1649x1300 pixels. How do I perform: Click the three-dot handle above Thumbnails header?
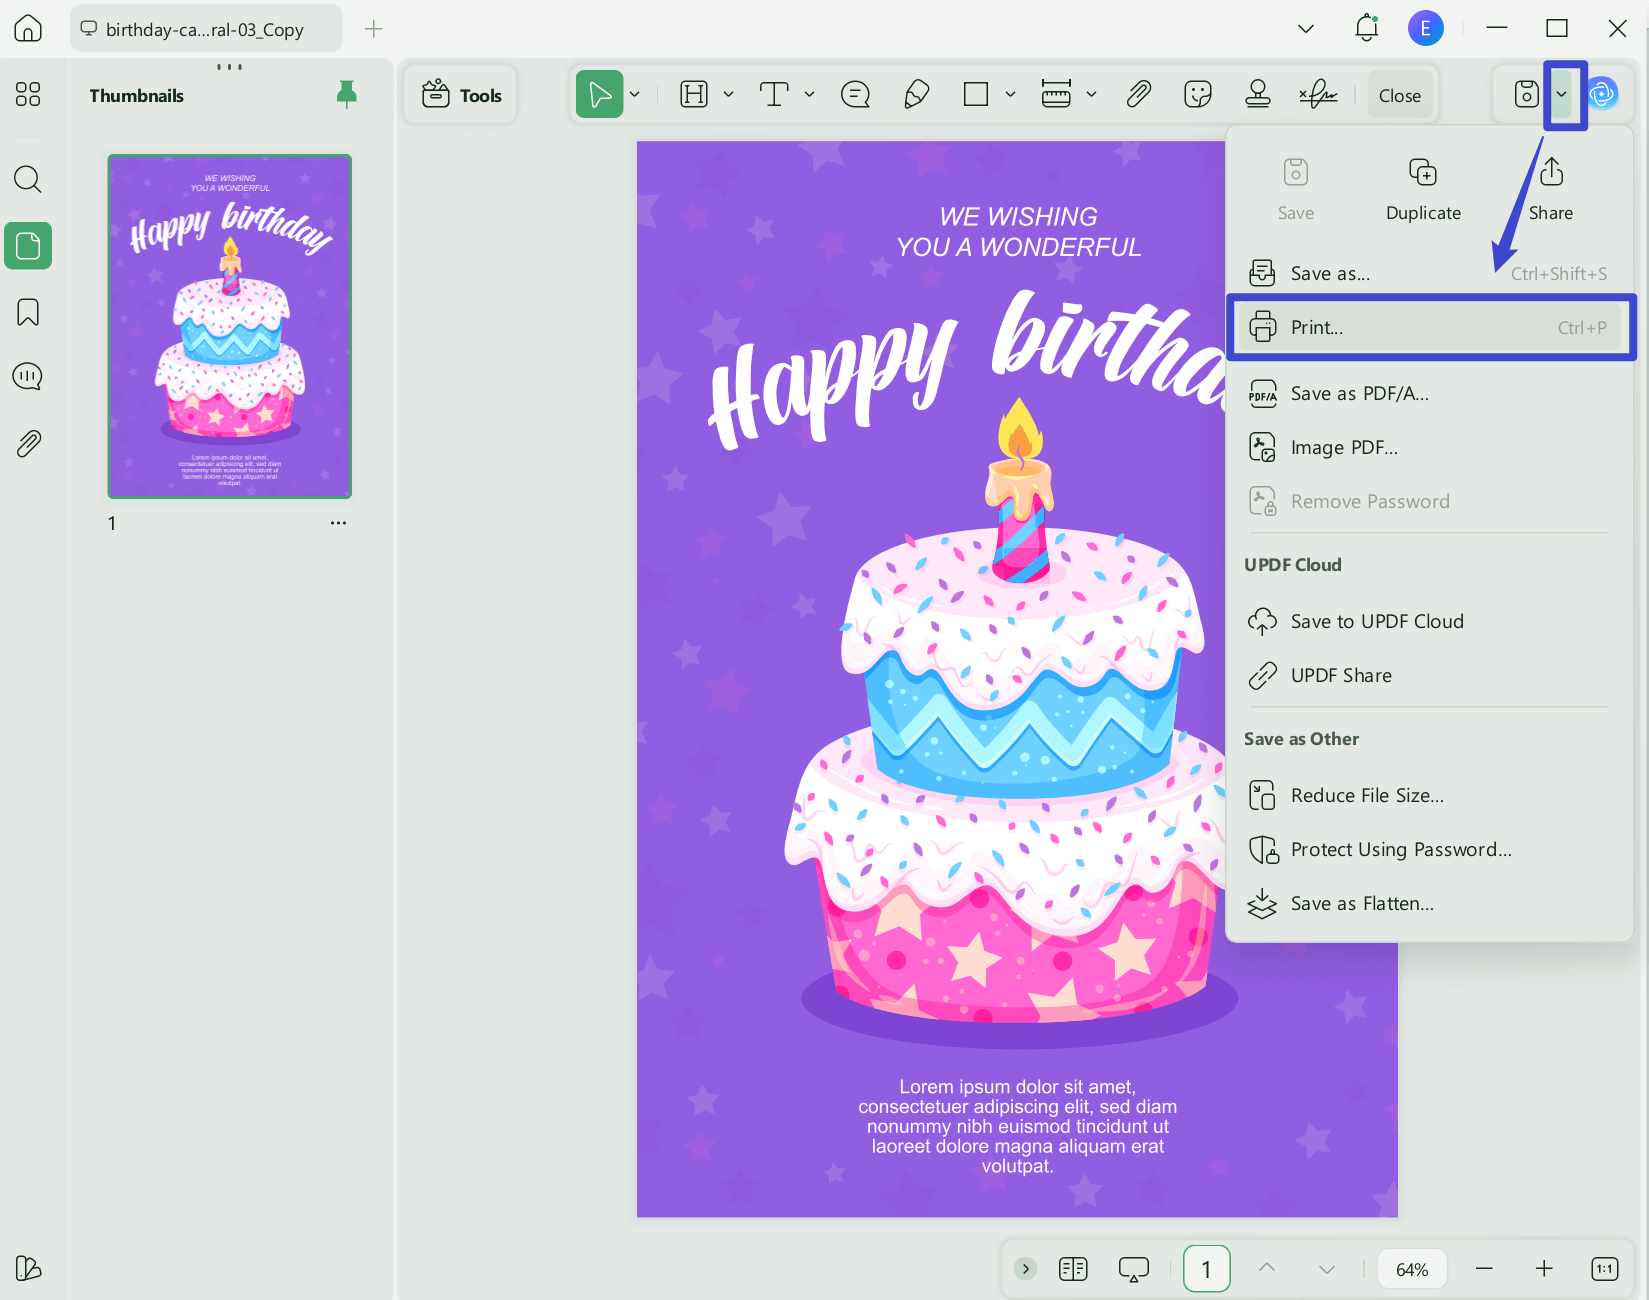[x=229, y=67]
